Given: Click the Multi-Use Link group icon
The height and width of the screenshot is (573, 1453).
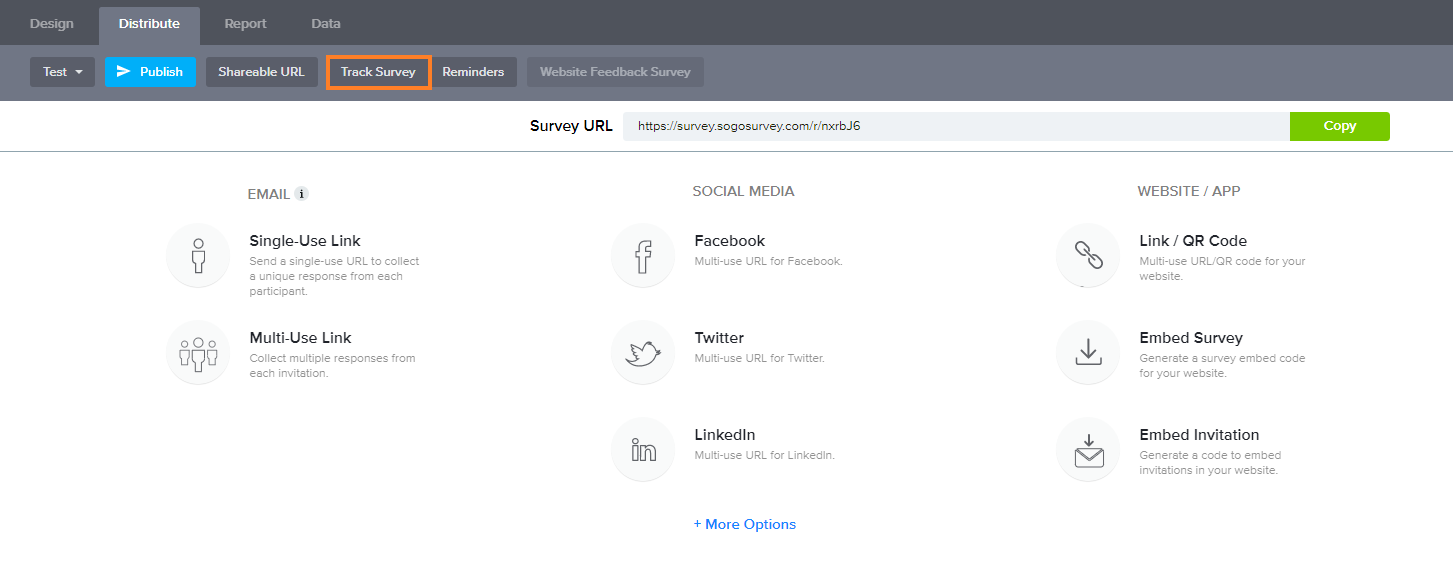Looking at the screenshot, I should (198, 353).
